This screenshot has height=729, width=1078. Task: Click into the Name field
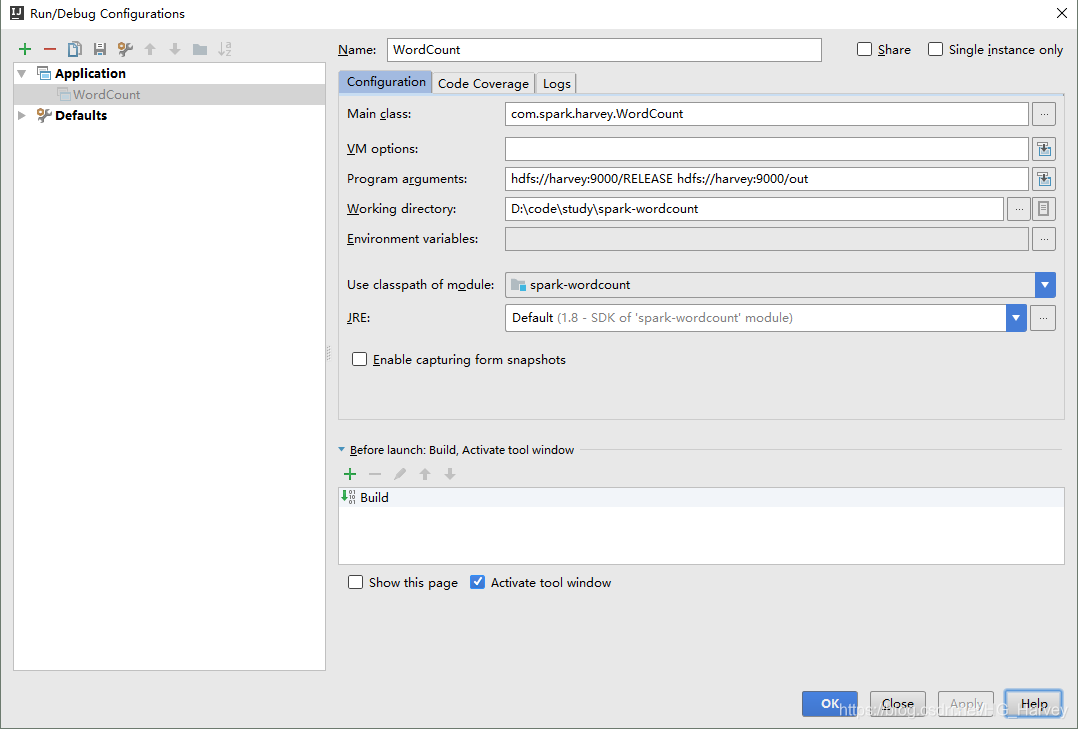click(604, 50)
